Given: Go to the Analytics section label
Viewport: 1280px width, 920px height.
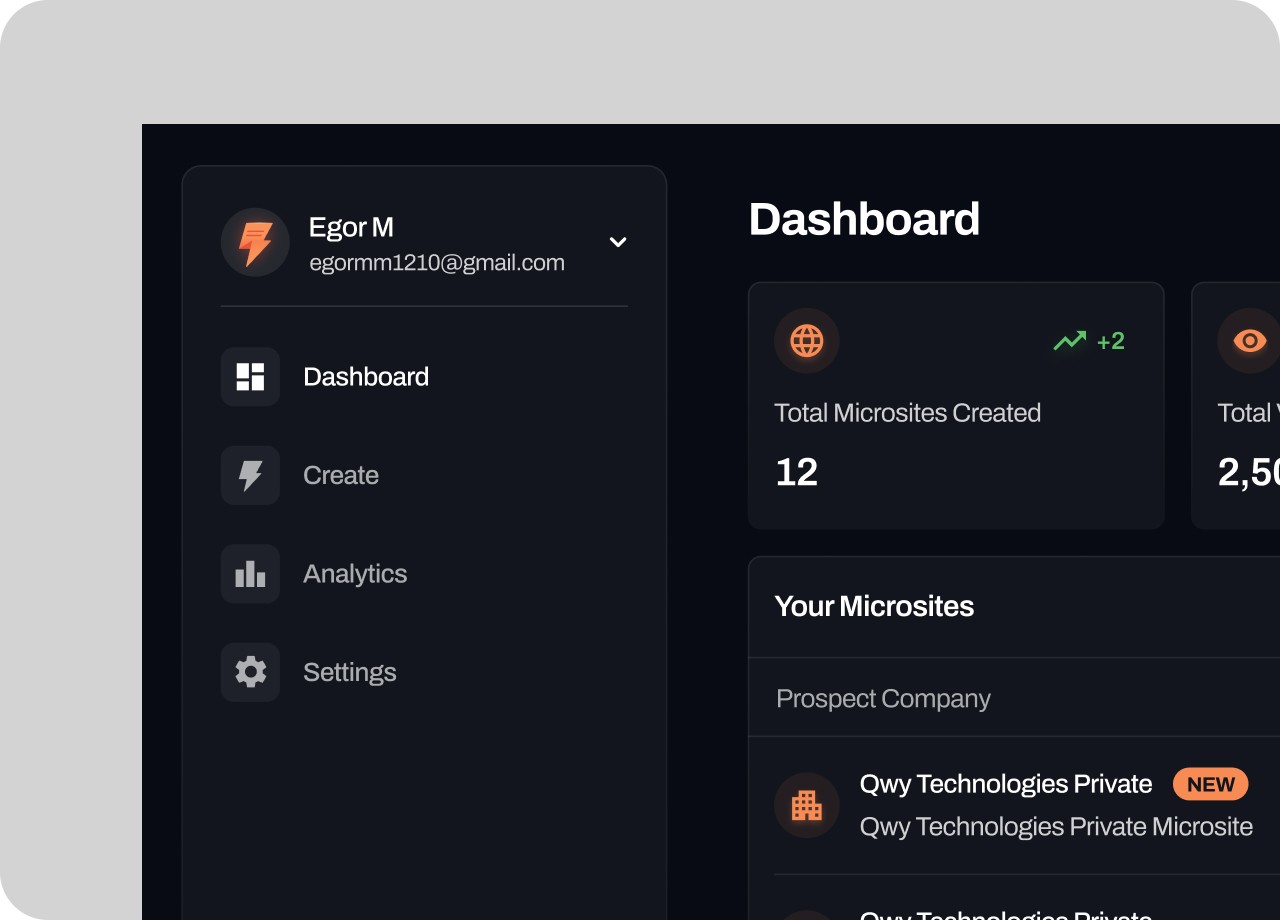Looking at the screenshot, I should click(x=355, y=574).
